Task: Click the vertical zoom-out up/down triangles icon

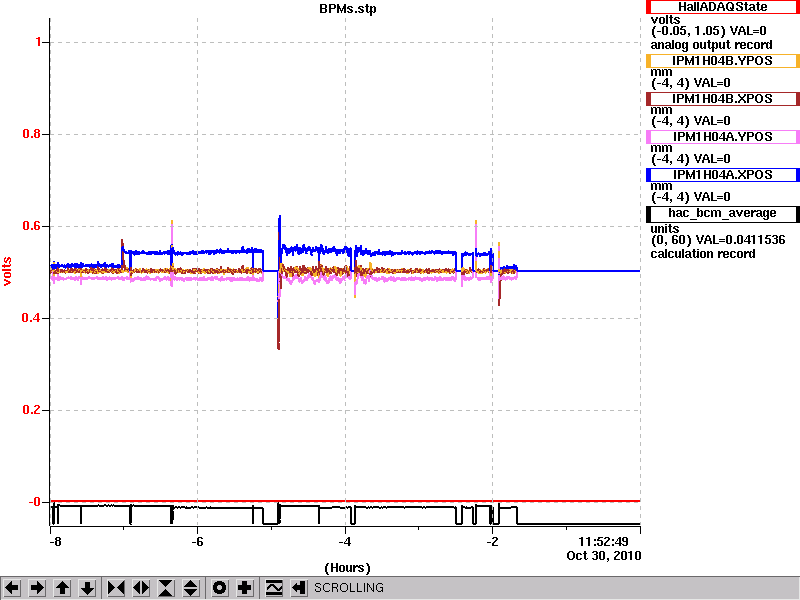Action: click(x=191, y=588)
